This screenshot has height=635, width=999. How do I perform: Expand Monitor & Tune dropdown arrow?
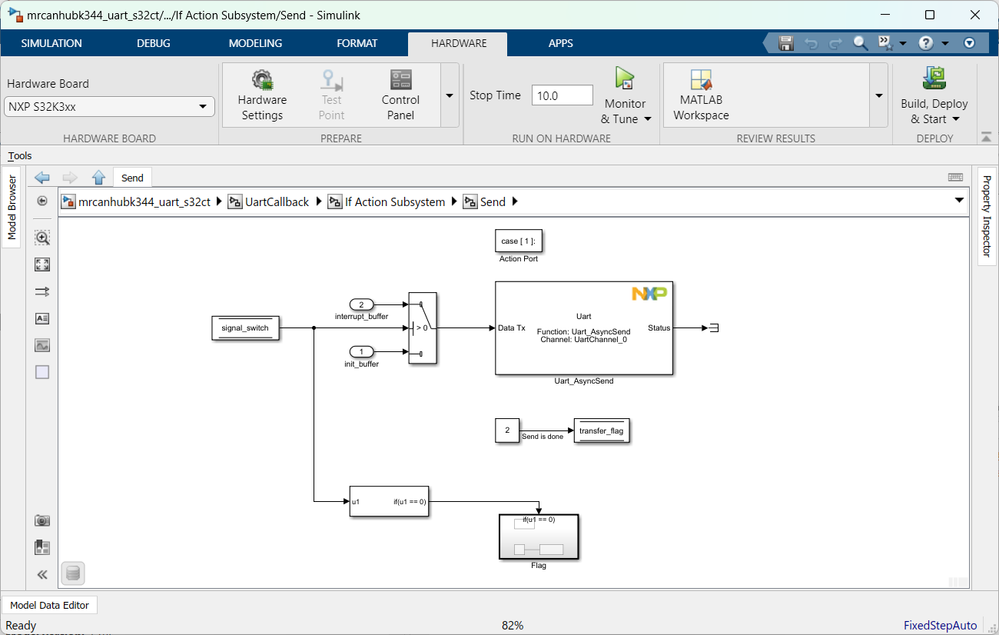[648, 119]
